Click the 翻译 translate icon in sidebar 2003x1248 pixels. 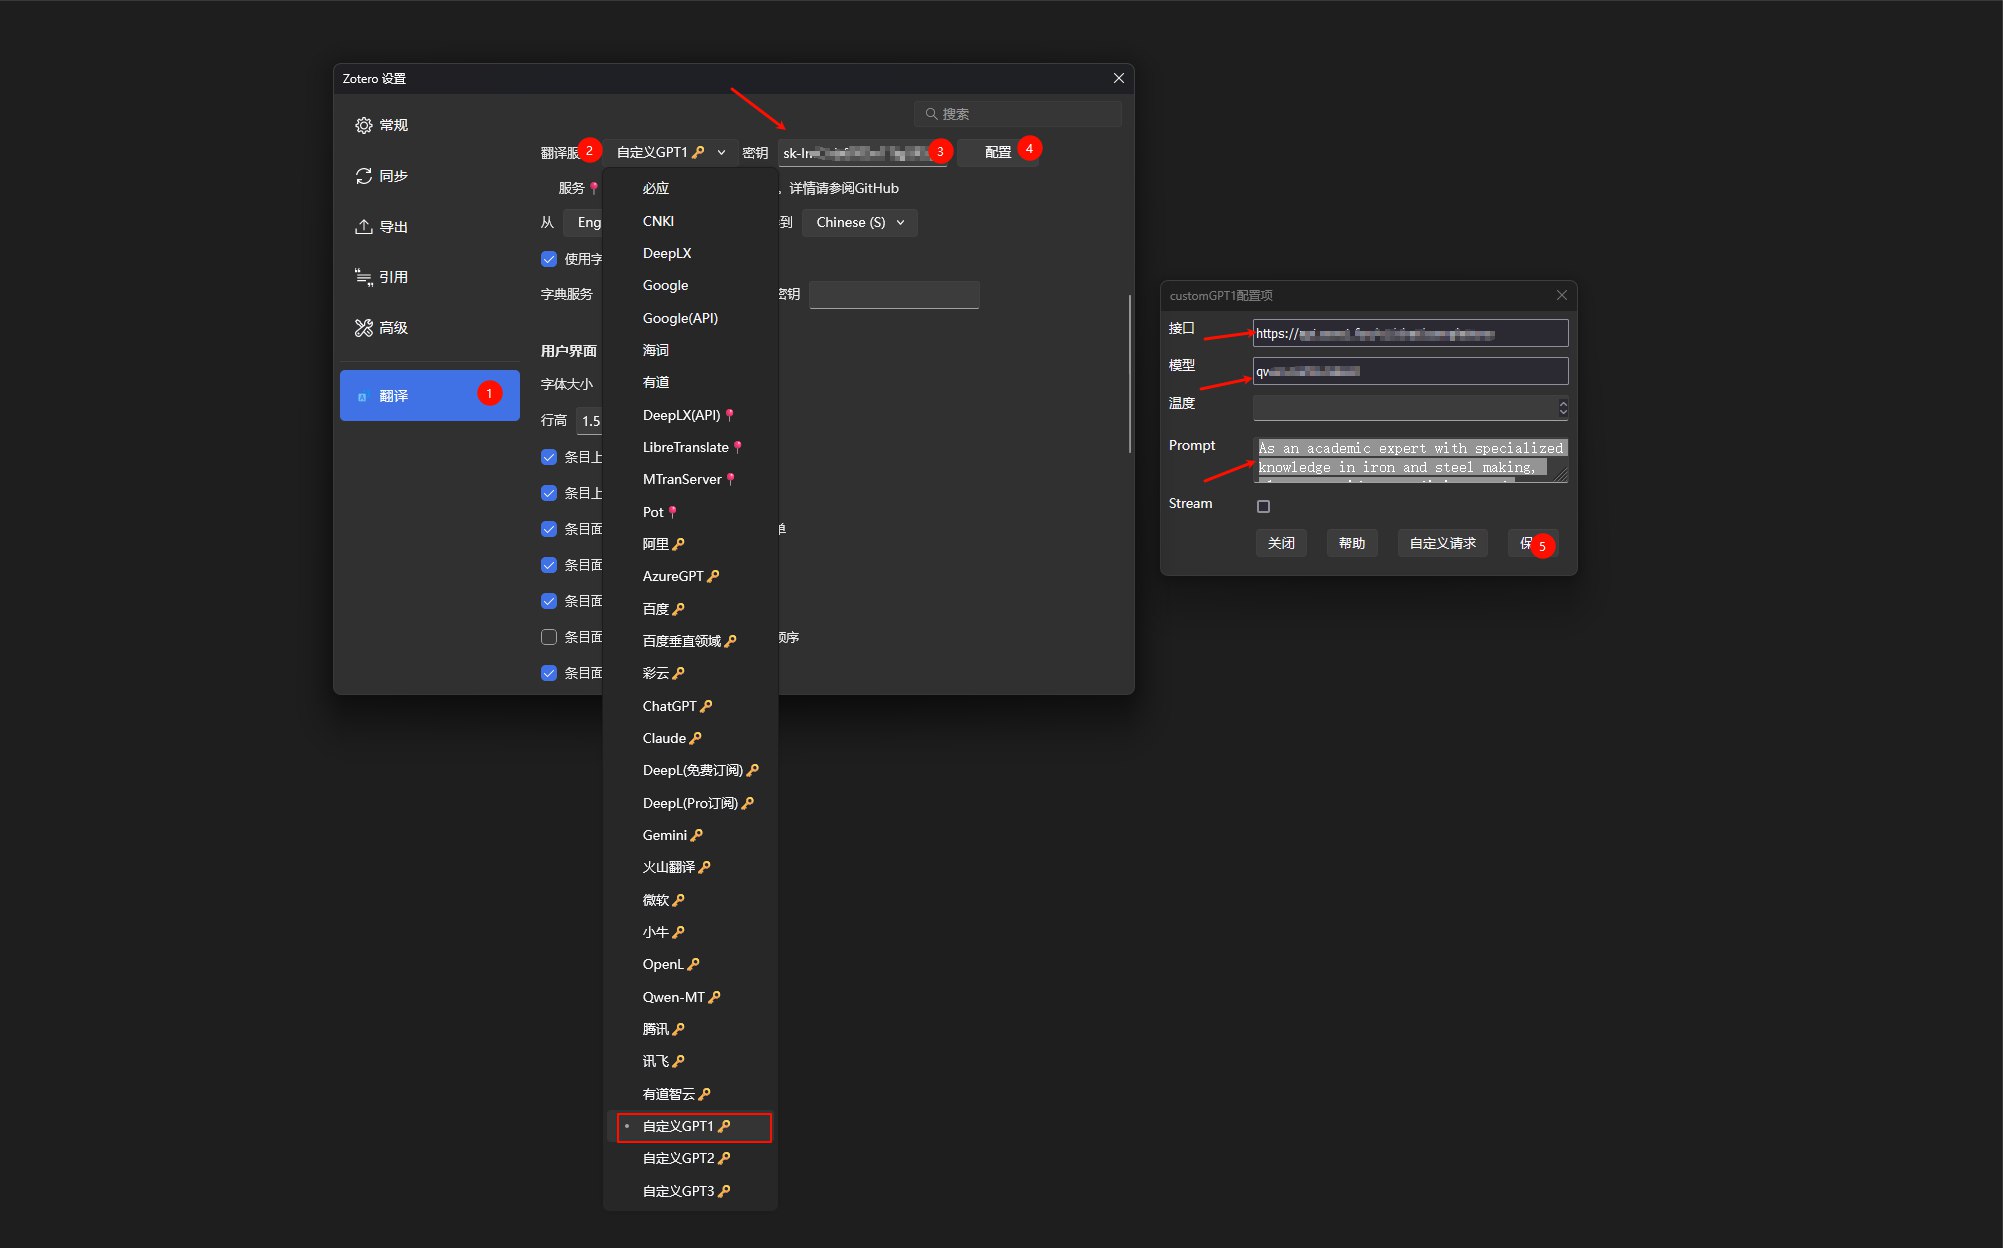coord(362,397)
